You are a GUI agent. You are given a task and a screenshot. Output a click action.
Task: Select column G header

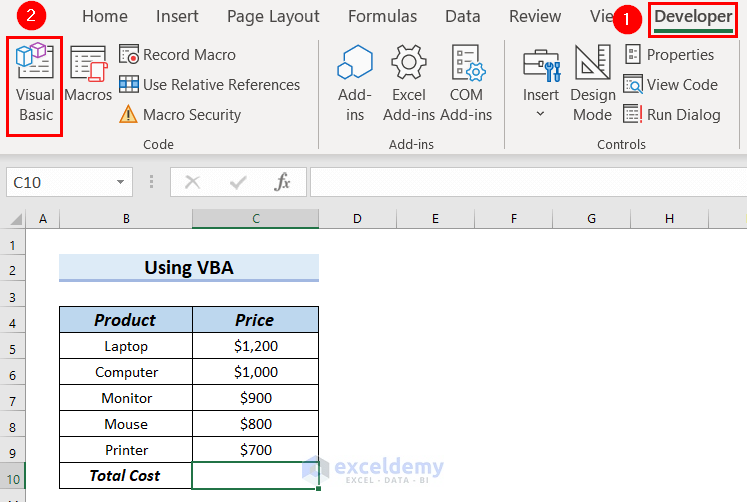pos(592,219)
